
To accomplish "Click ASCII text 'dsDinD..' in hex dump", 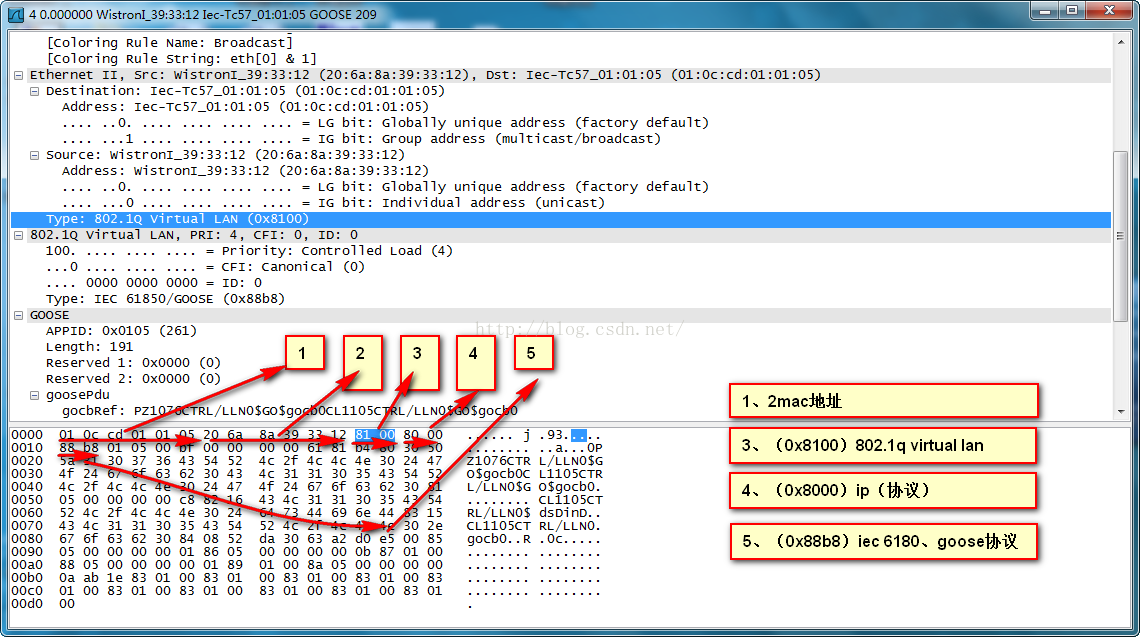I will [571, 513].
